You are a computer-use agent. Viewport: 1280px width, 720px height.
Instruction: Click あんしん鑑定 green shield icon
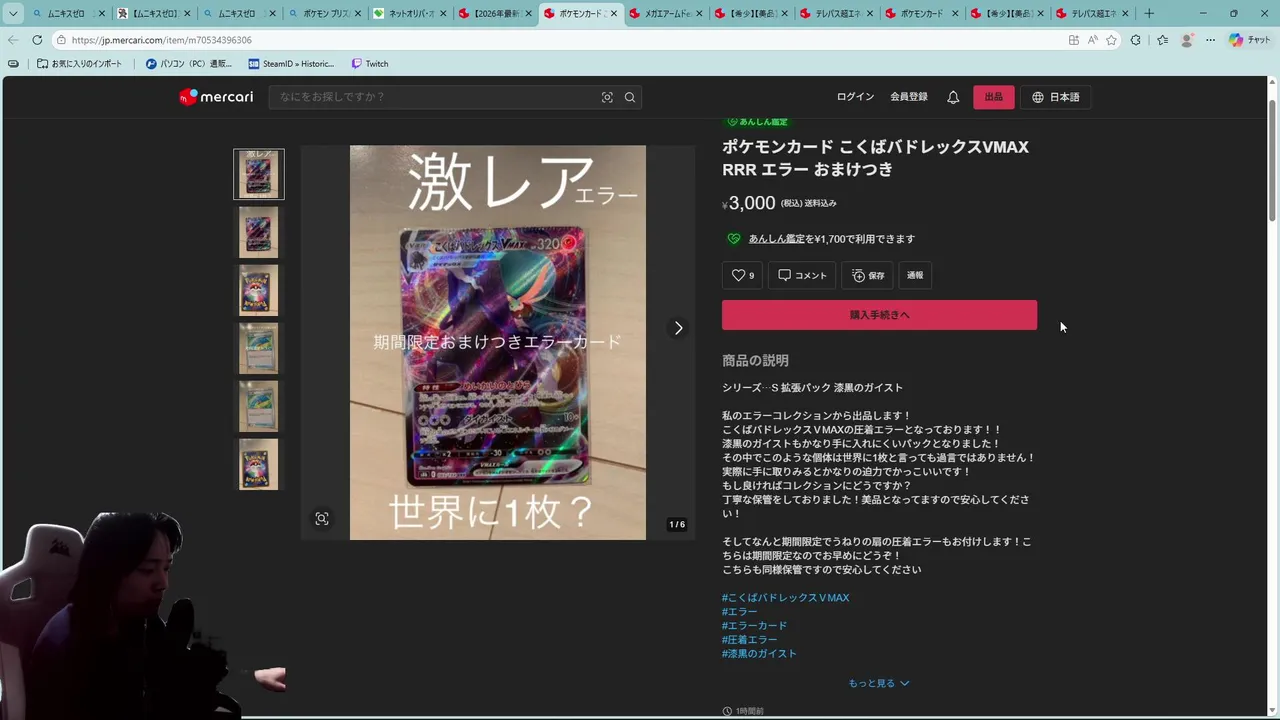click(x=733, y=239)
